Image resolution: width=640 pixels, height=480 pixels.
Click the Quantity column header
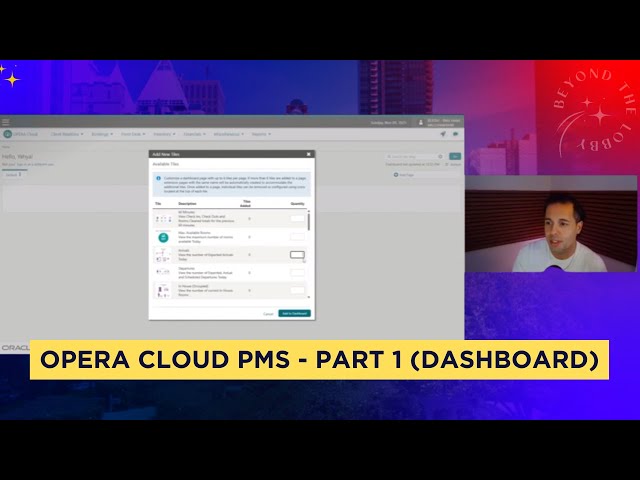coord(297,203)
